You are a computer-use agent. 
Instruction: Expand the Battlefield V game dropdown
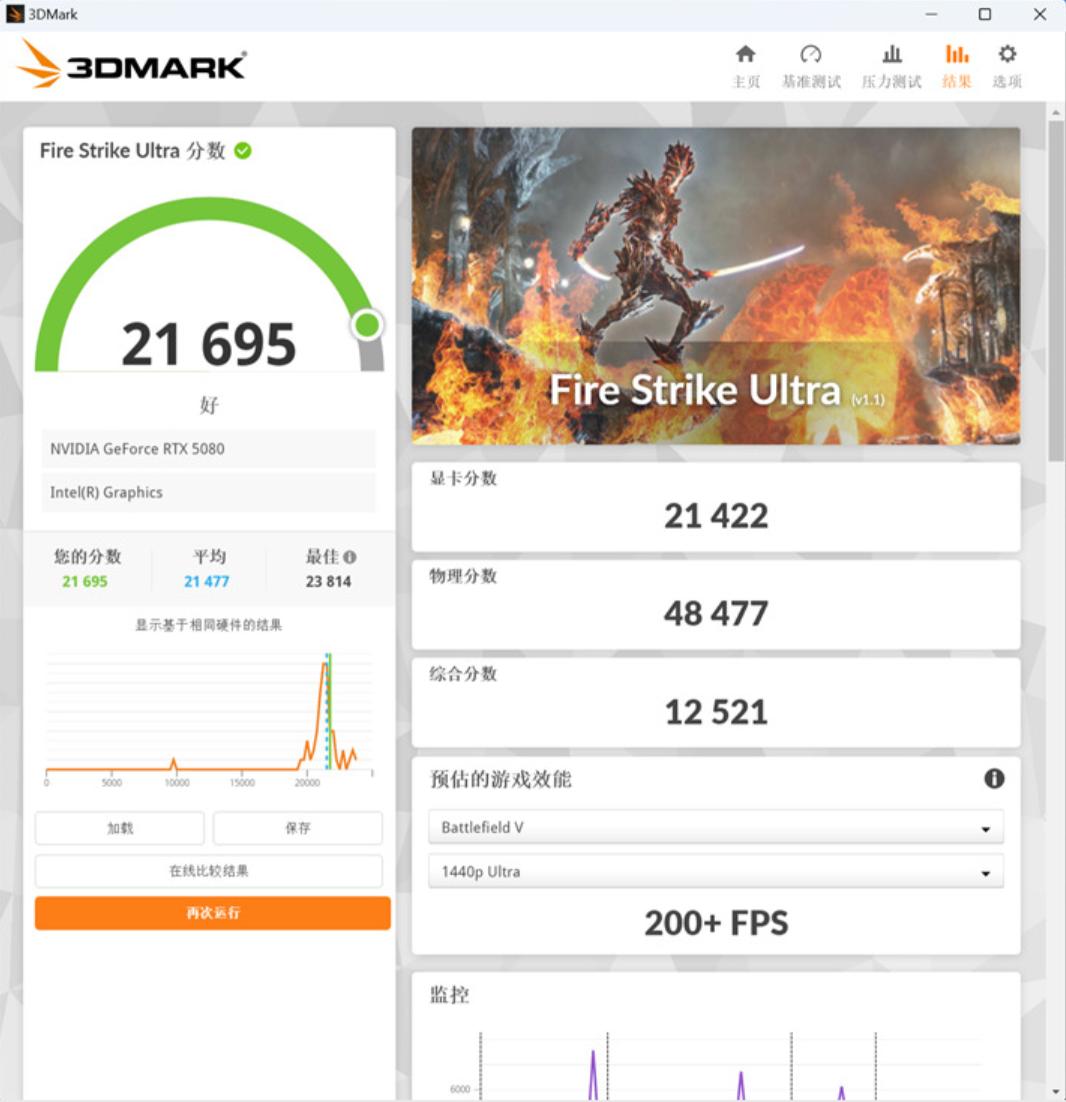pos(715,827)
